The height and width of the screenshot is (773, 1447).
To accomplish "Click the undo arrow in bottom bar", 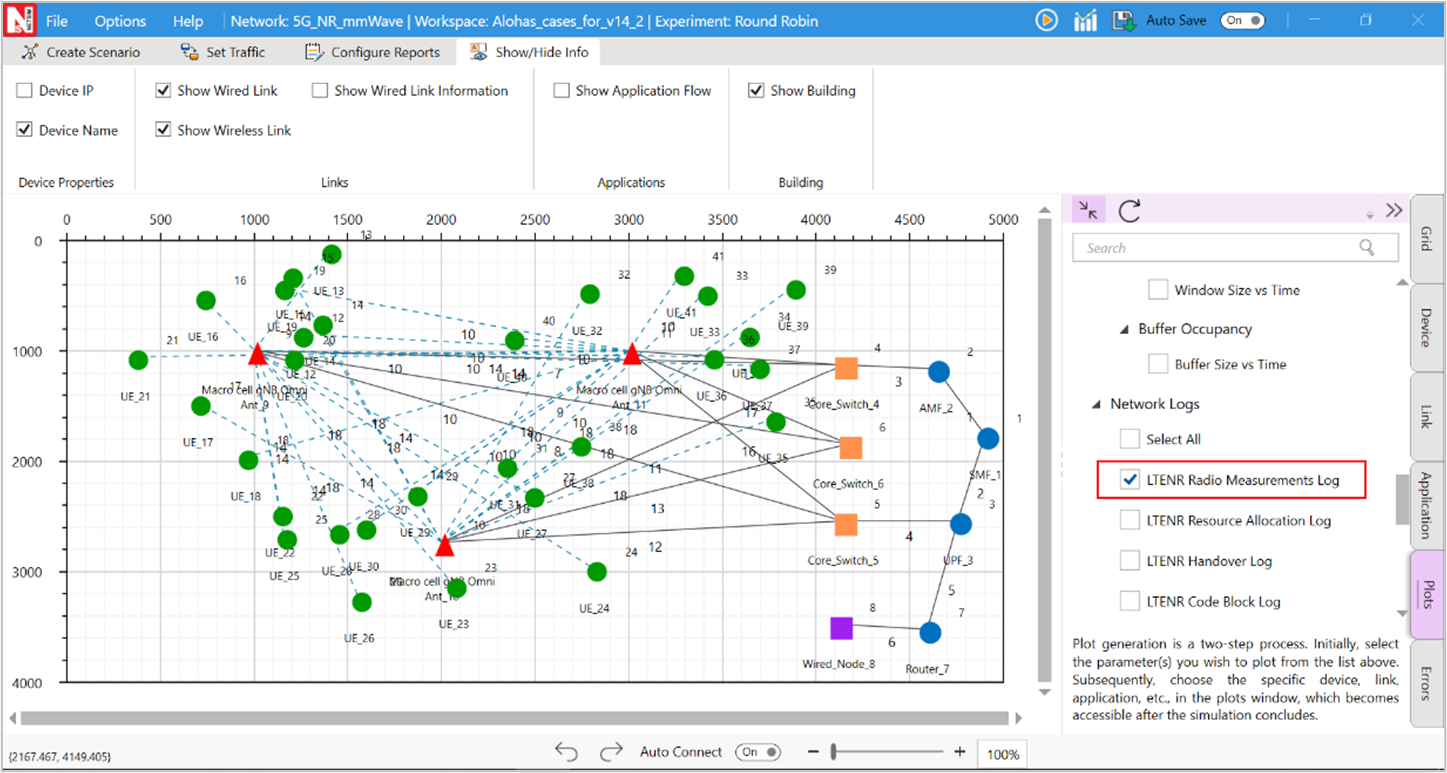I will pyautogui.click(x=567, y=752).
